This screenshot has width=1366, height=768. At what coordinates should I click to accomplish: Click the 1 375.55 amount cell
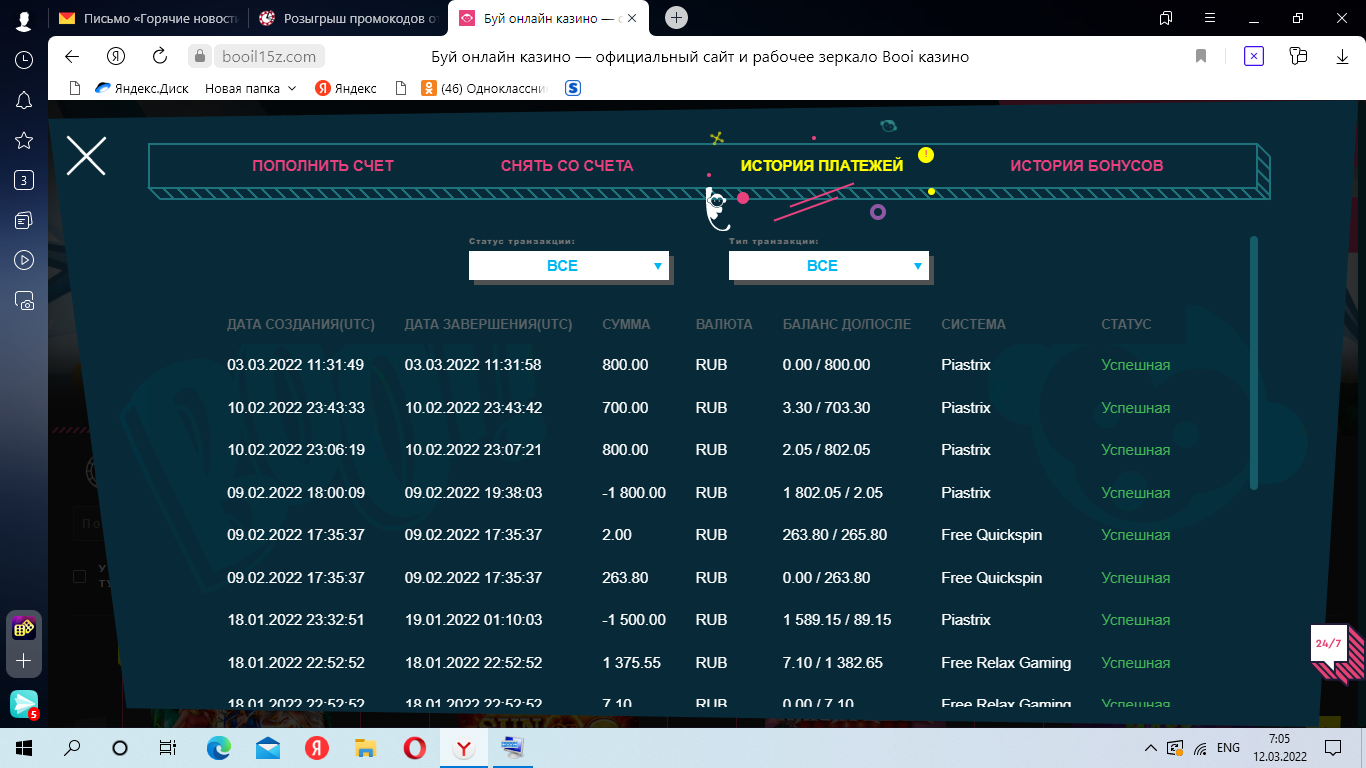point(632,663)
